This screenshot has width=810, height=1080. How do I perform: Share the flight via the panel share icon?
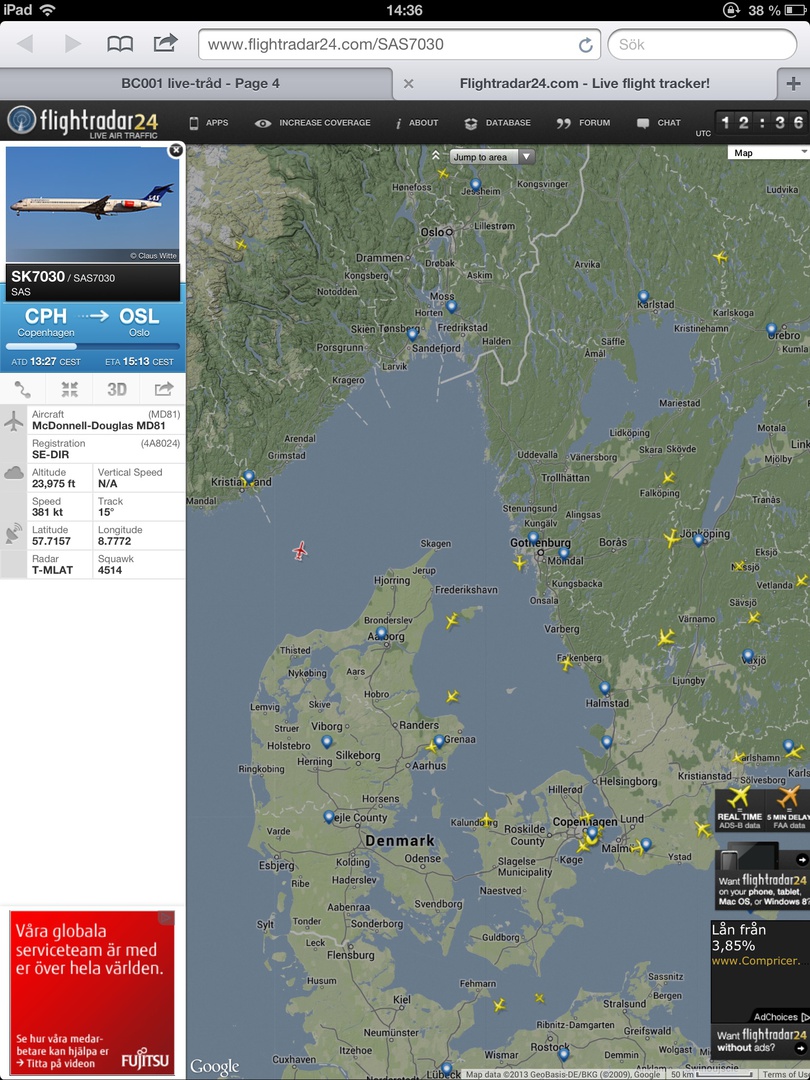(163, 390)
